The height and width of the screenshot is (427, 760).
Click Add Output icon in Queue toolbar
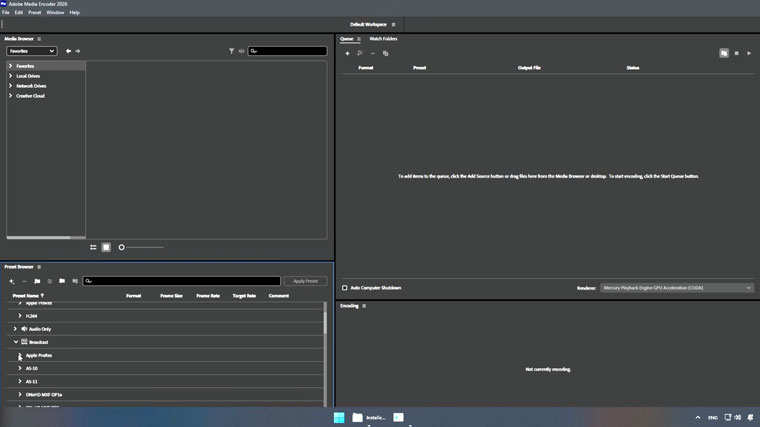point(360,53)
